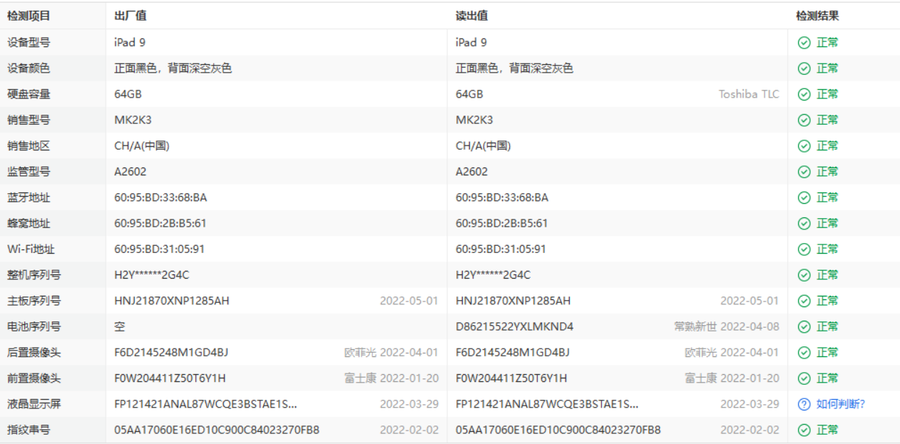
Task: Click the check icon for 电池序列号 row
Action: click(803, 327)
